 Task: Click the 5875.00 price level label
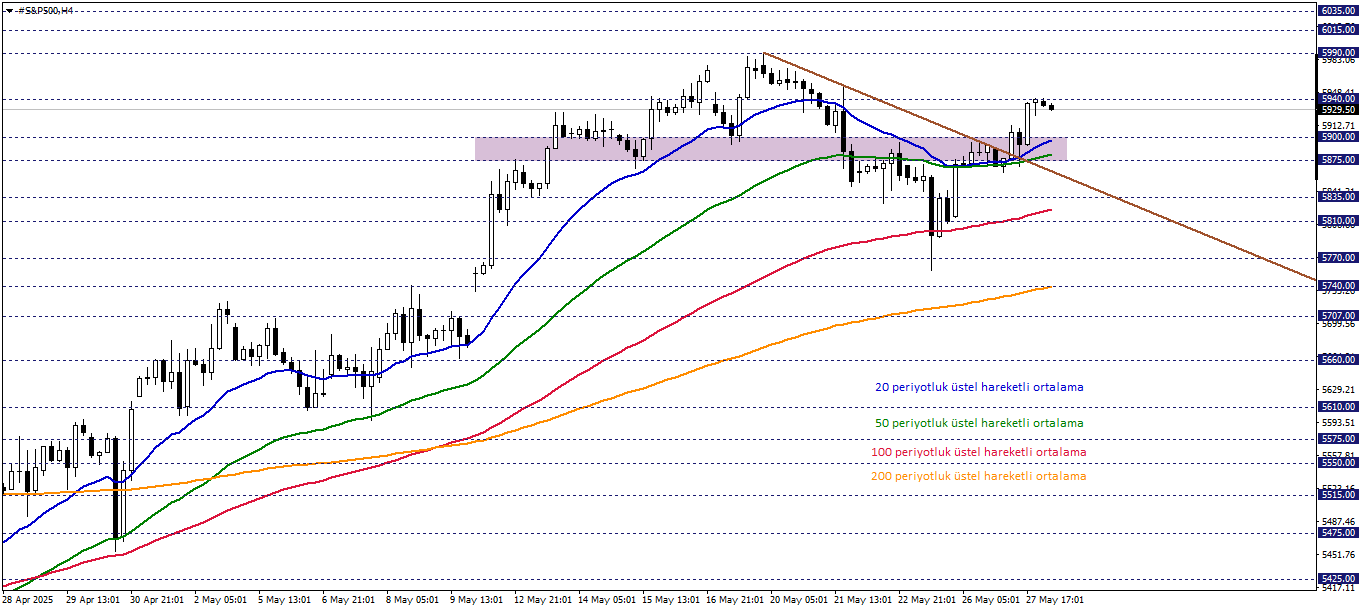point(1338,160)
